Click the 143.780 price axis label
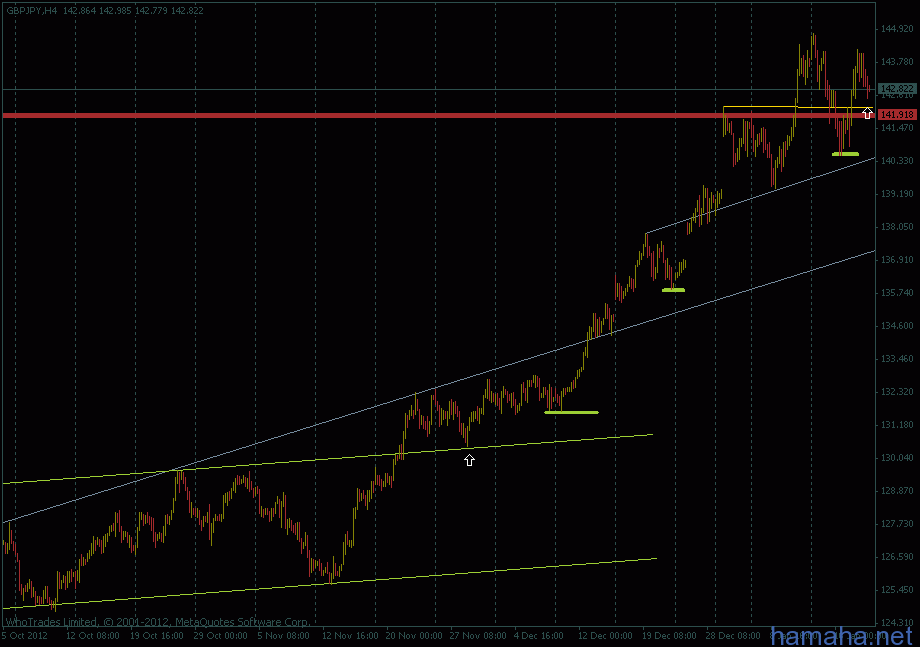This screenshot has width=920, height=647. pyautogui.click(x=897, y=61)
